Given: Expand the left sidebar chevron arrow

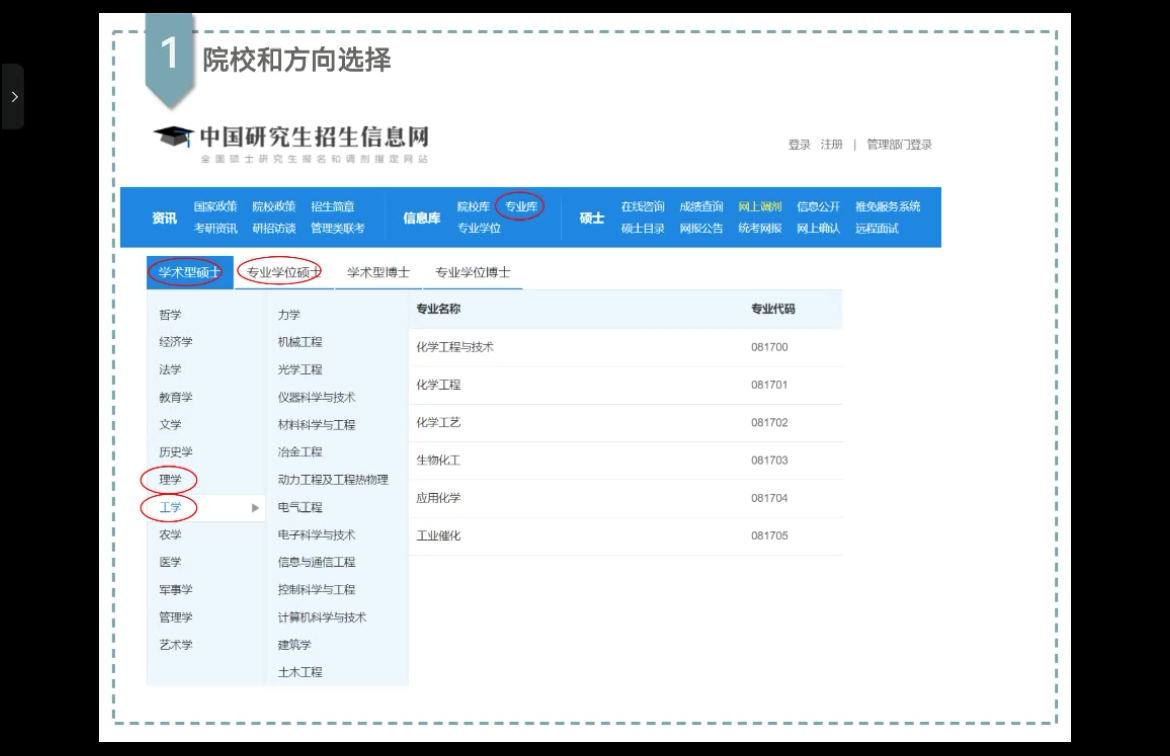Looking at the screenshot, I should (x=13, y=97).
